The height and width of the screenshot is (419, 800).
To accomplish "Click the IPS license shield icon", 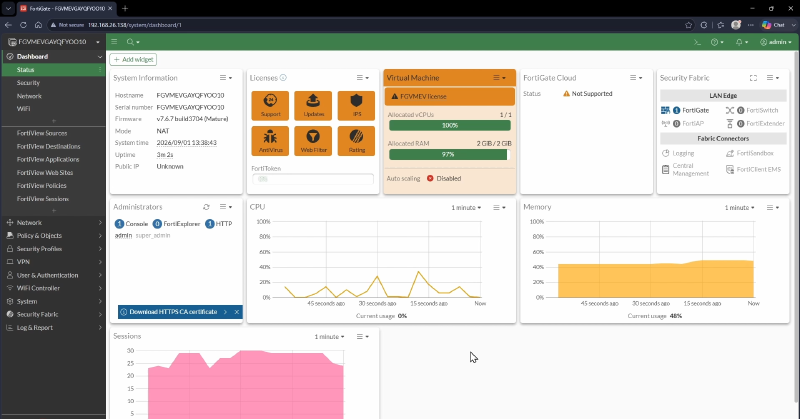I will (356, 106).
